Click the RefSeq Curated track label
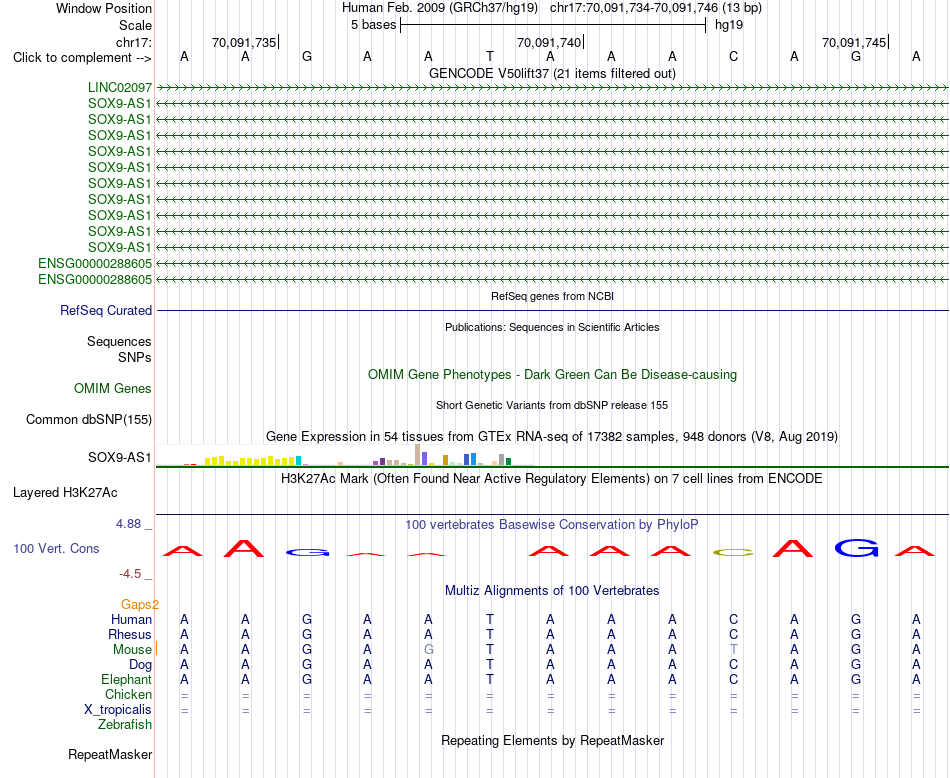This screenshot has height=778, width=950. point(106,310)
